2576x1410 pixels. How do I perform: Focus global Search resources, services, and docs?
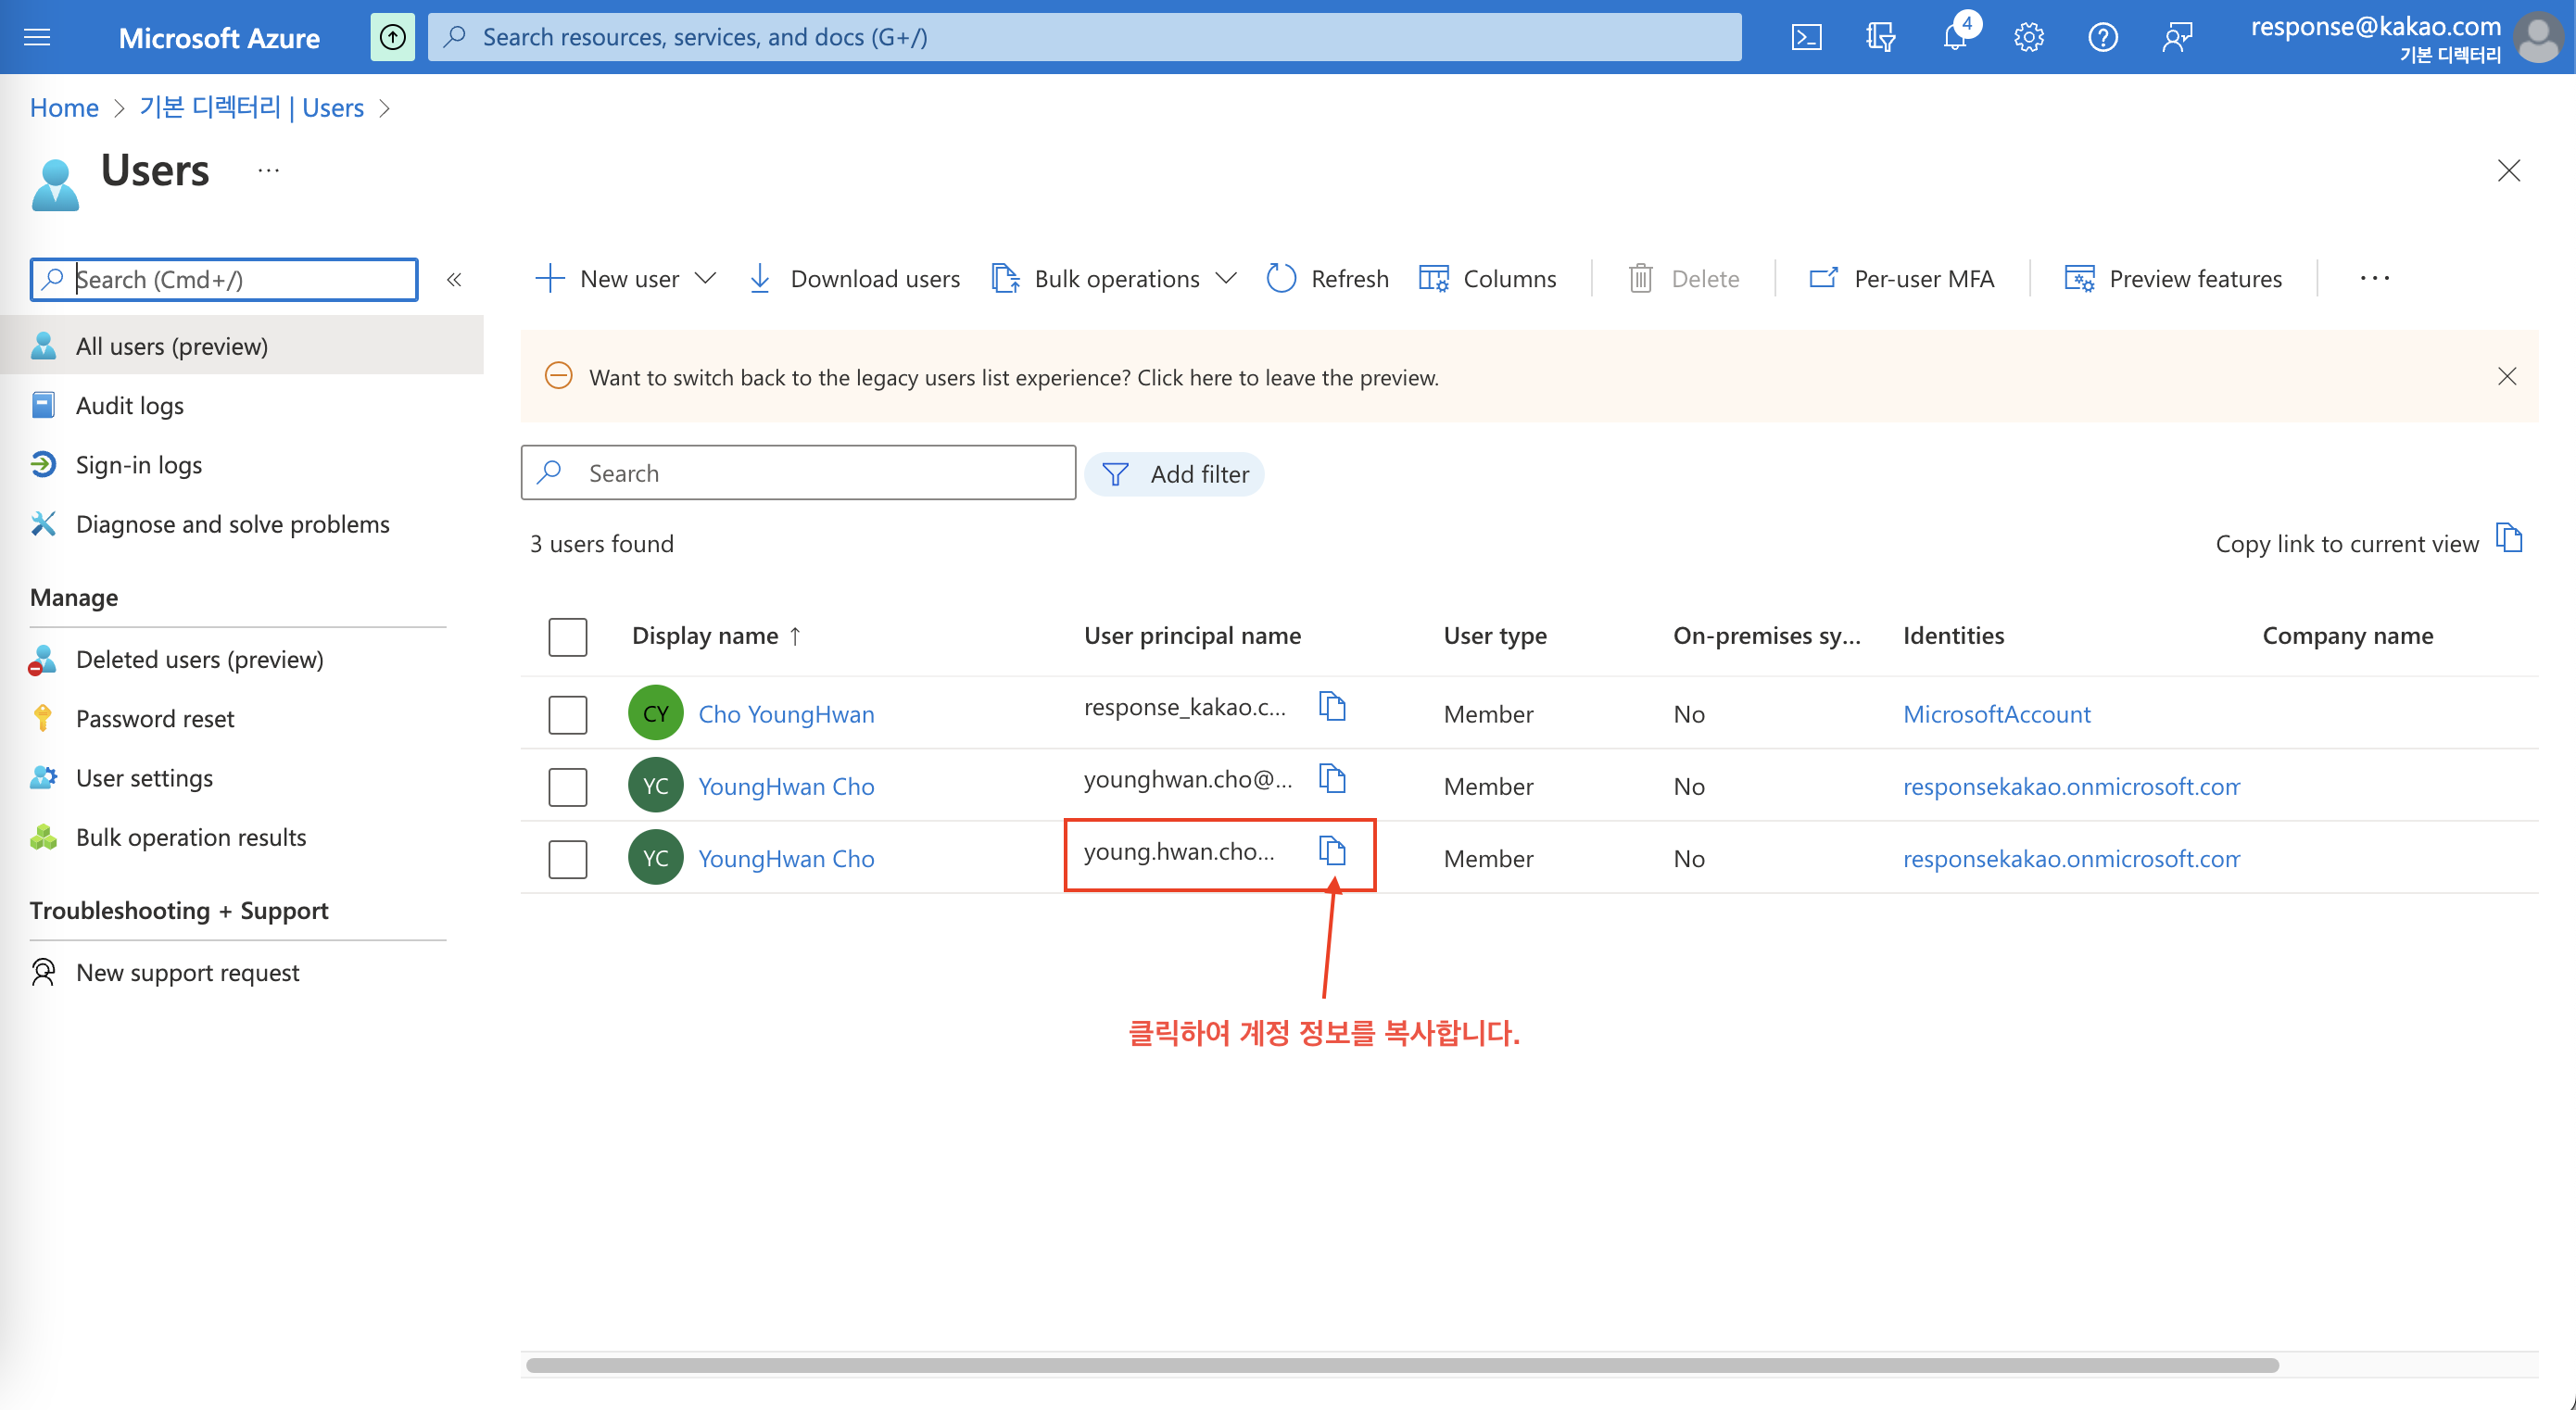tap(1085, 37)
